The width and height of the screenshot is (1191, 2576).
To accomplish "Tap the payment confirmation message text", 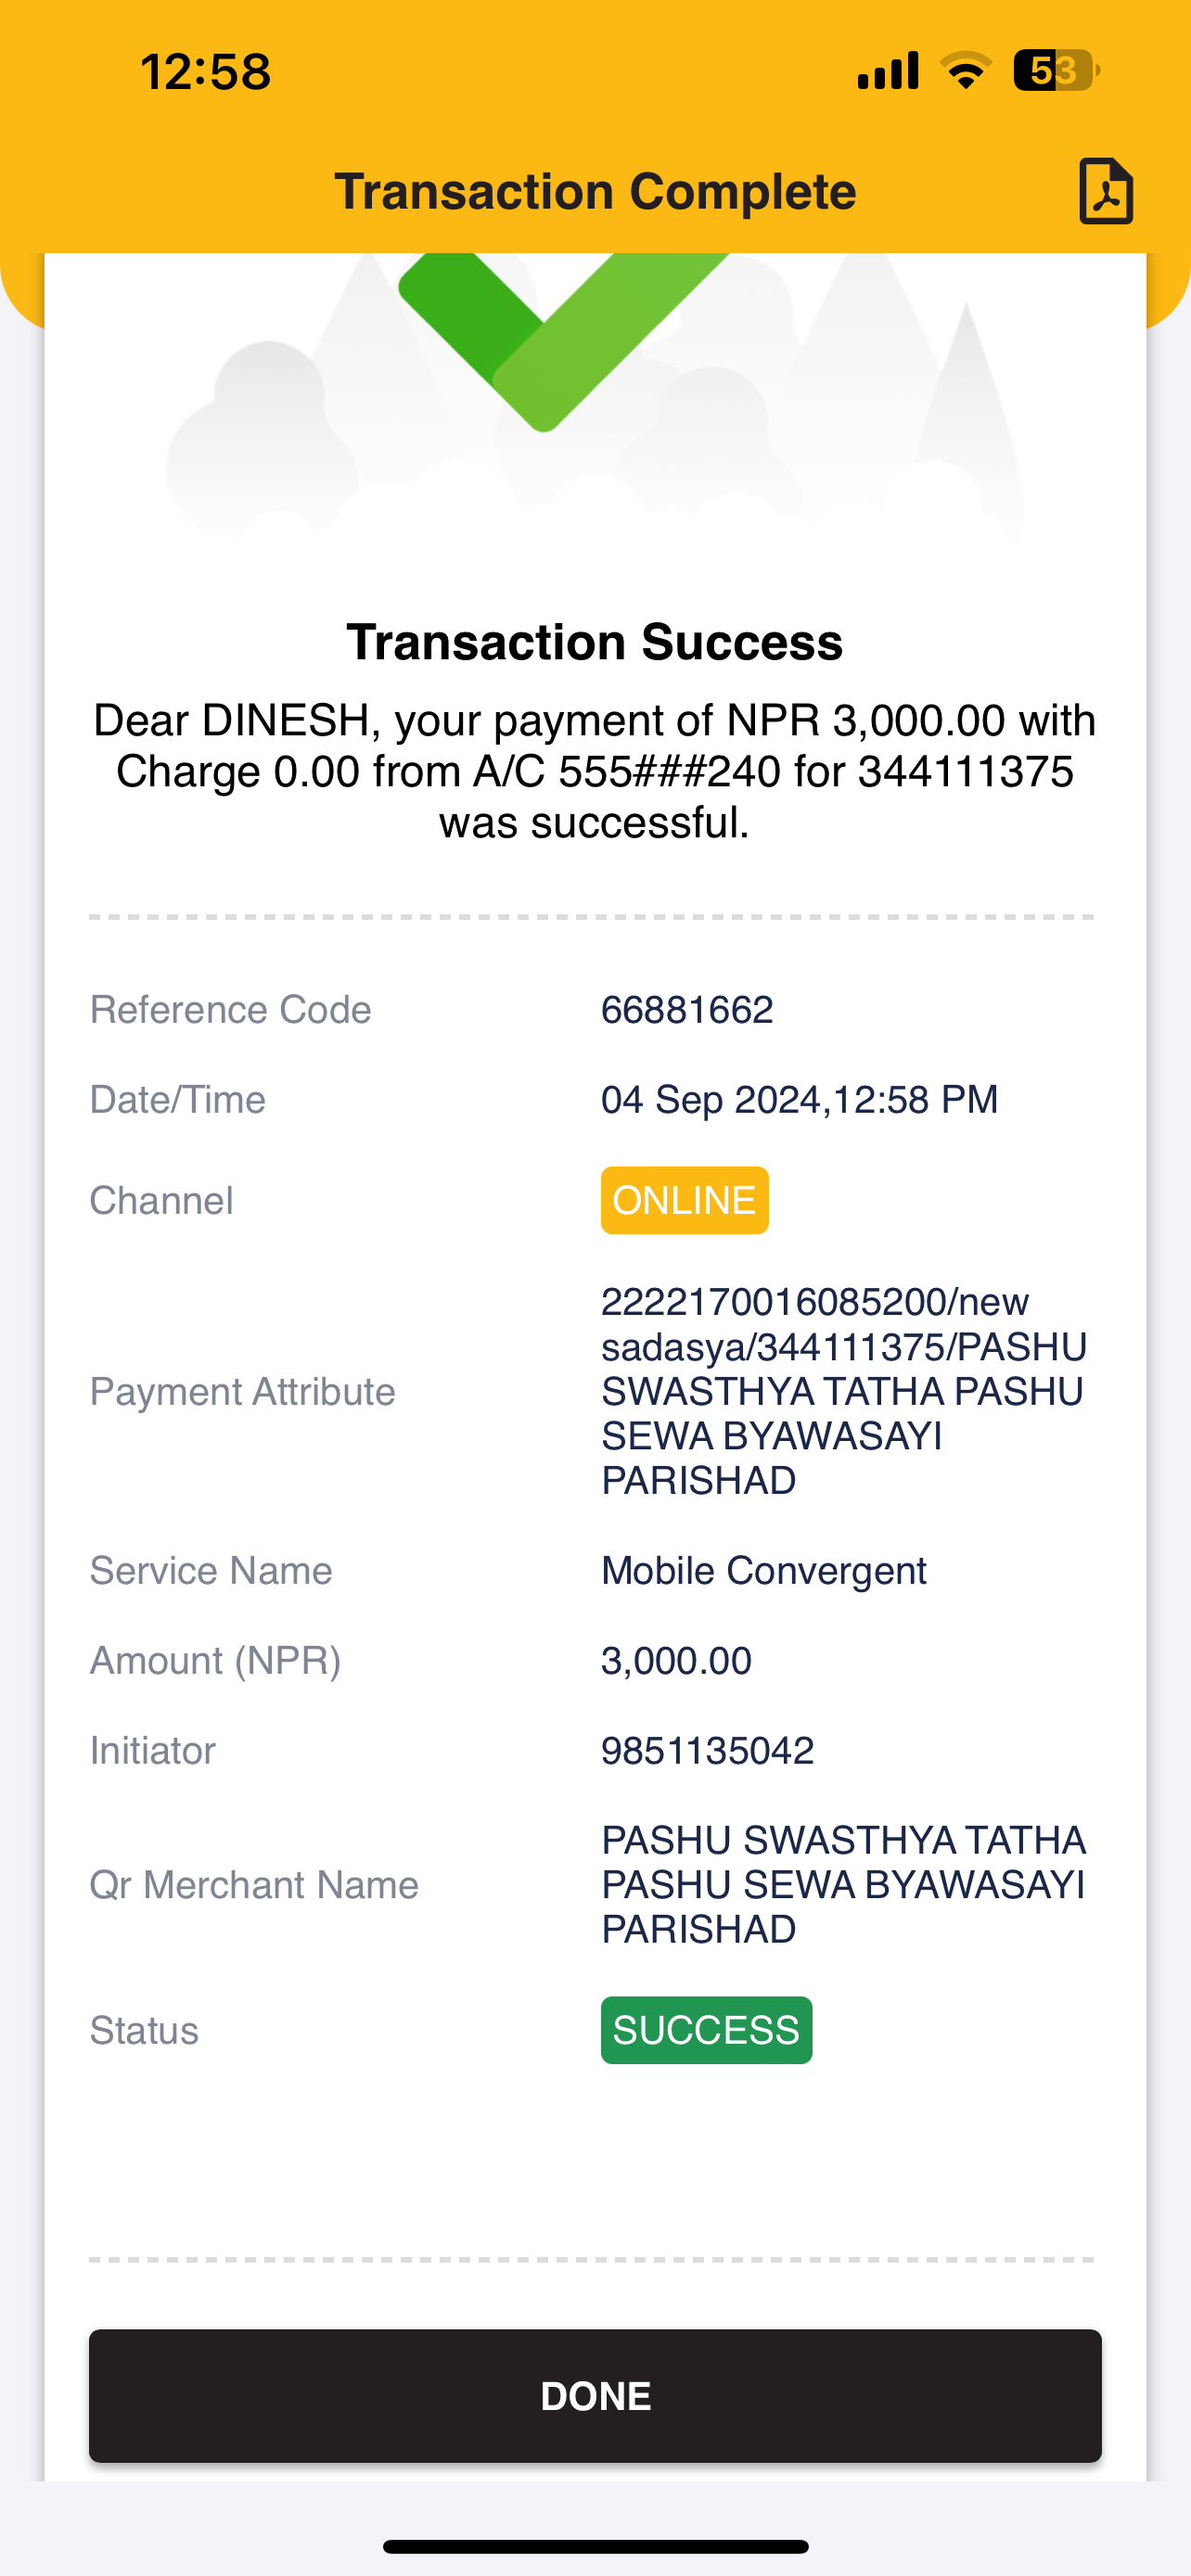I will pyautogui.click(x=595, y=771).
